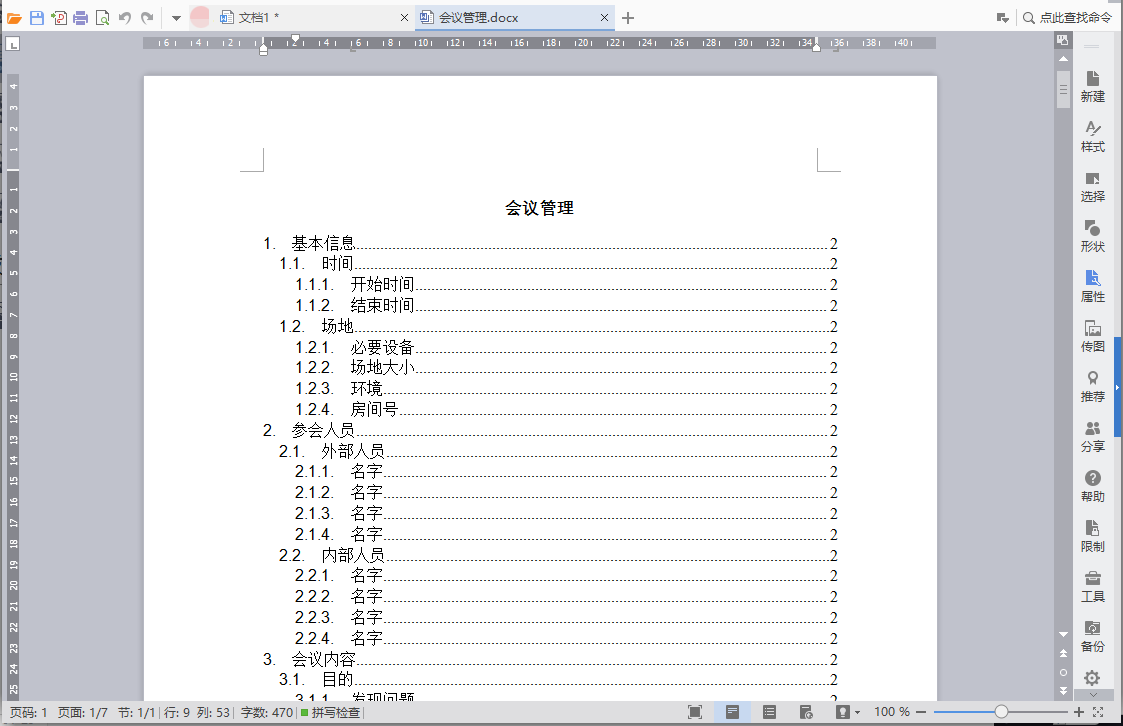Click 页码: 1 in the status bar

click(x=29, y=712)
